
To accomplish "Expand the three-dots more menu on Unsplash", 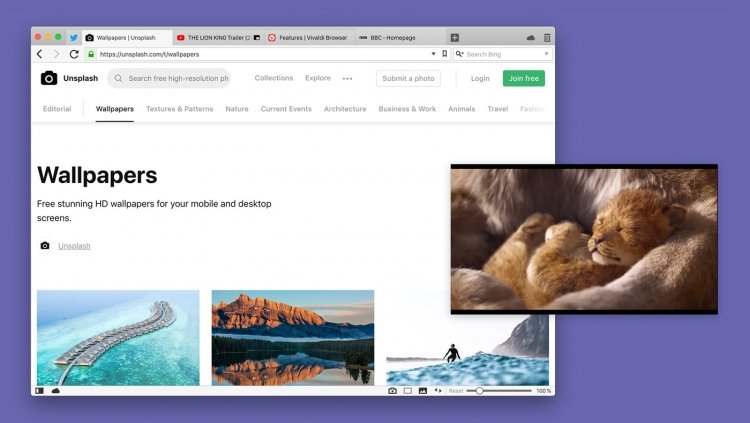I will click(347, 78).
